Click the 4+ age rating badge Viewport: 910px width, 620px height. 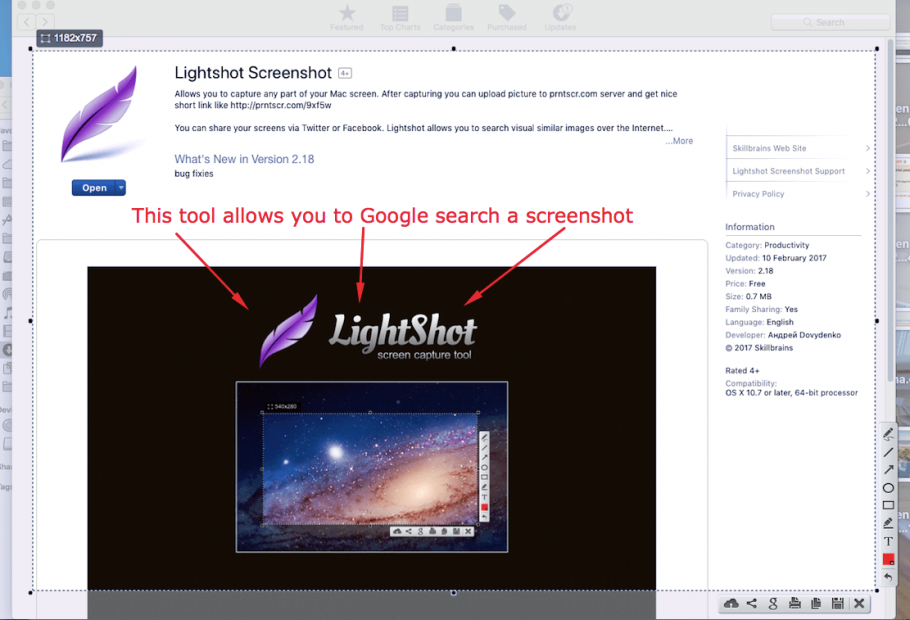click(345, 73)
